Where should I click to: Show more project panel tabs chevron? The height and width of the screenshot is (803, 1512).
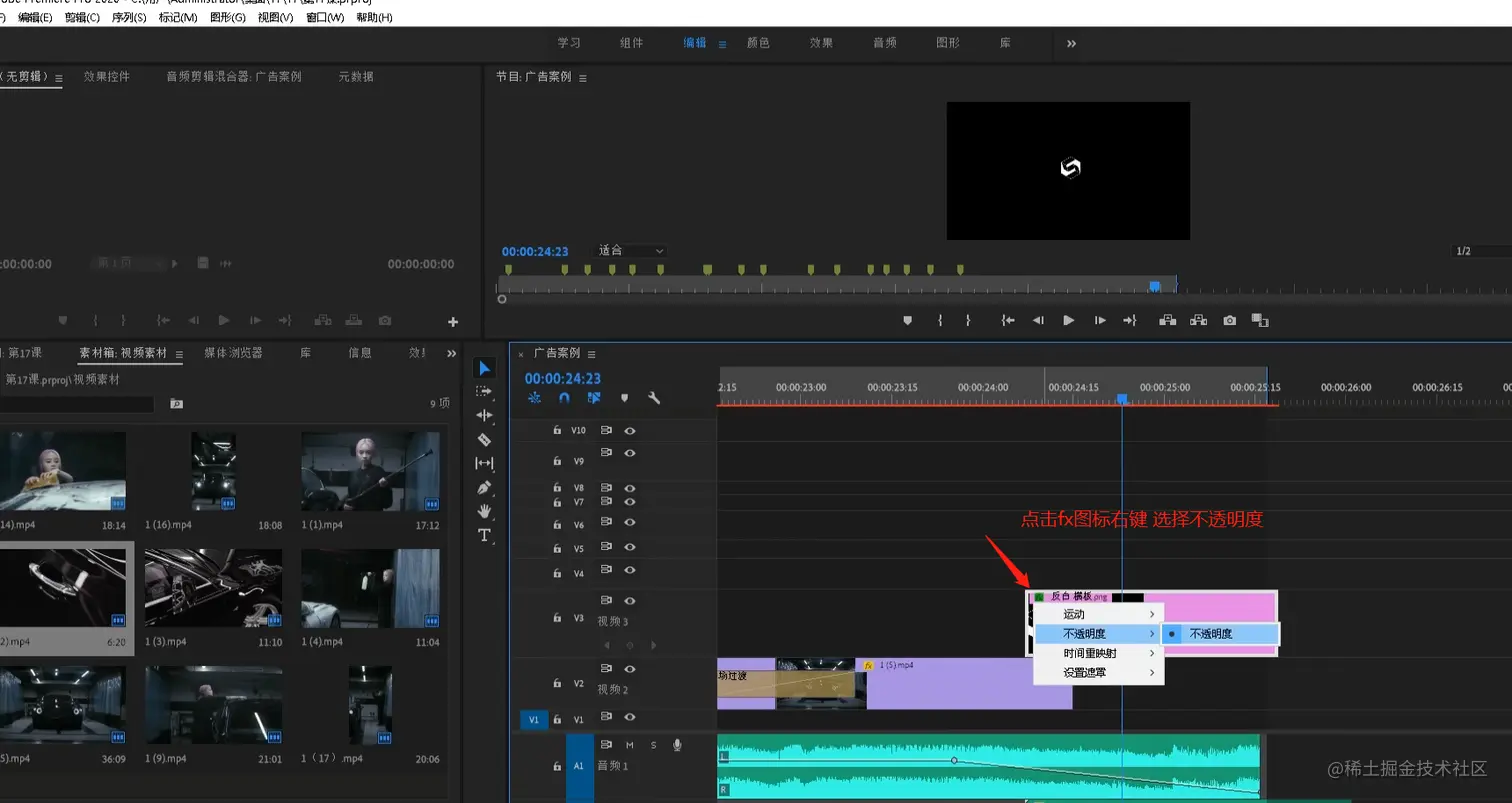click(451, 353)
